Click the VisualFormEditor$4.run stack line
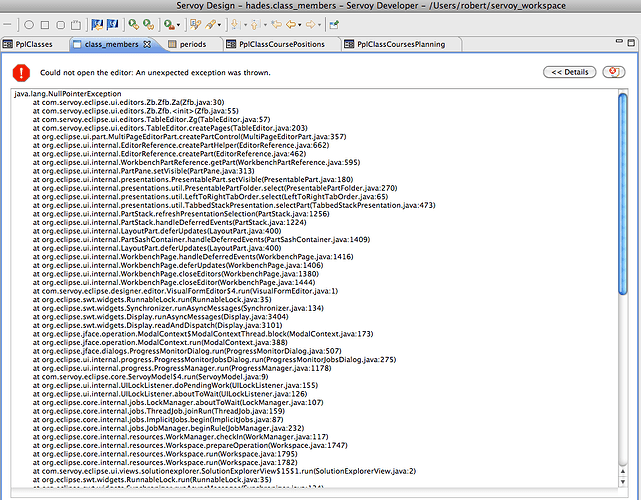The height and width of the screenshot is (500, 641). (185, 291)
